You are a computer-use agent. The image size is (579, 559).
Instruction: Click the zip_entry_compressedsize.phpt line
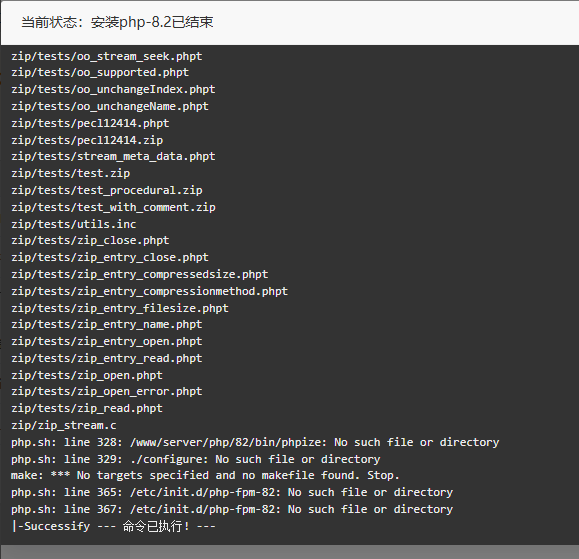point(140,274)
